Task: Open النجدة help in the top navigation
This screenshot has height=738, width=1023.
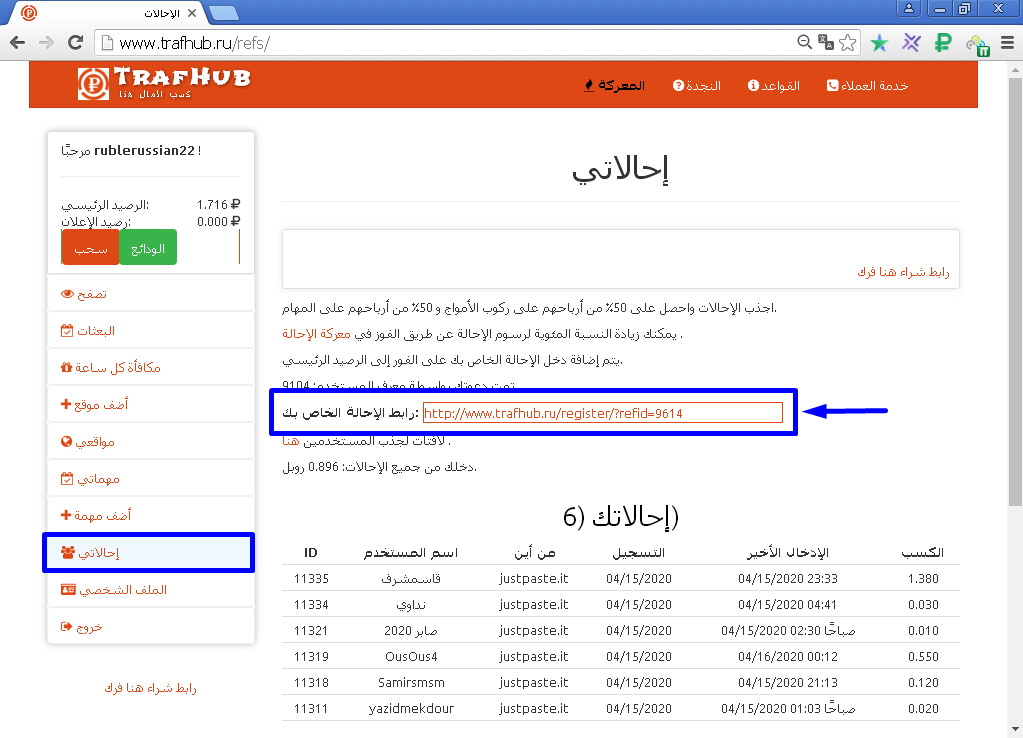Action: coord(697,85)
